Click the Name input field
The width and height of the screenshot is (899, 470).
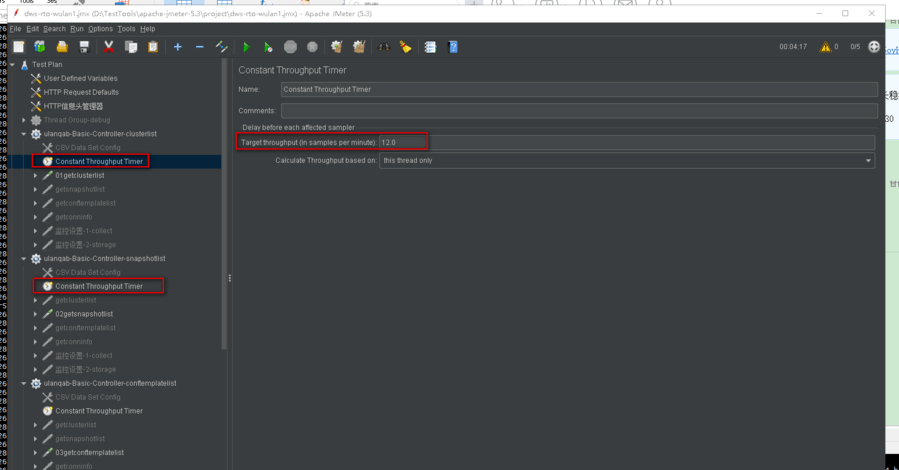[x=579, y=89]
